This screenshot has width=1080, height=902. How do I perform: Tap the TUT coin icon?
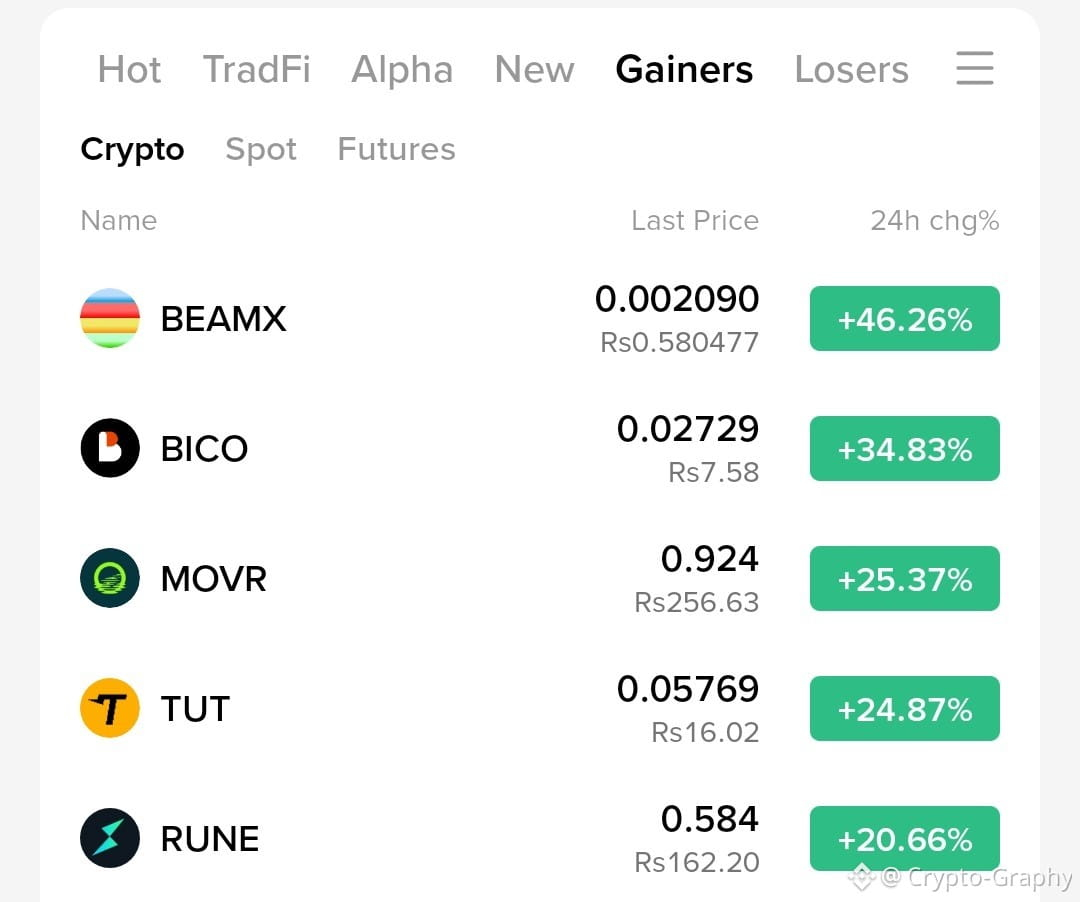pyautogui.click(x=110, y=708)
